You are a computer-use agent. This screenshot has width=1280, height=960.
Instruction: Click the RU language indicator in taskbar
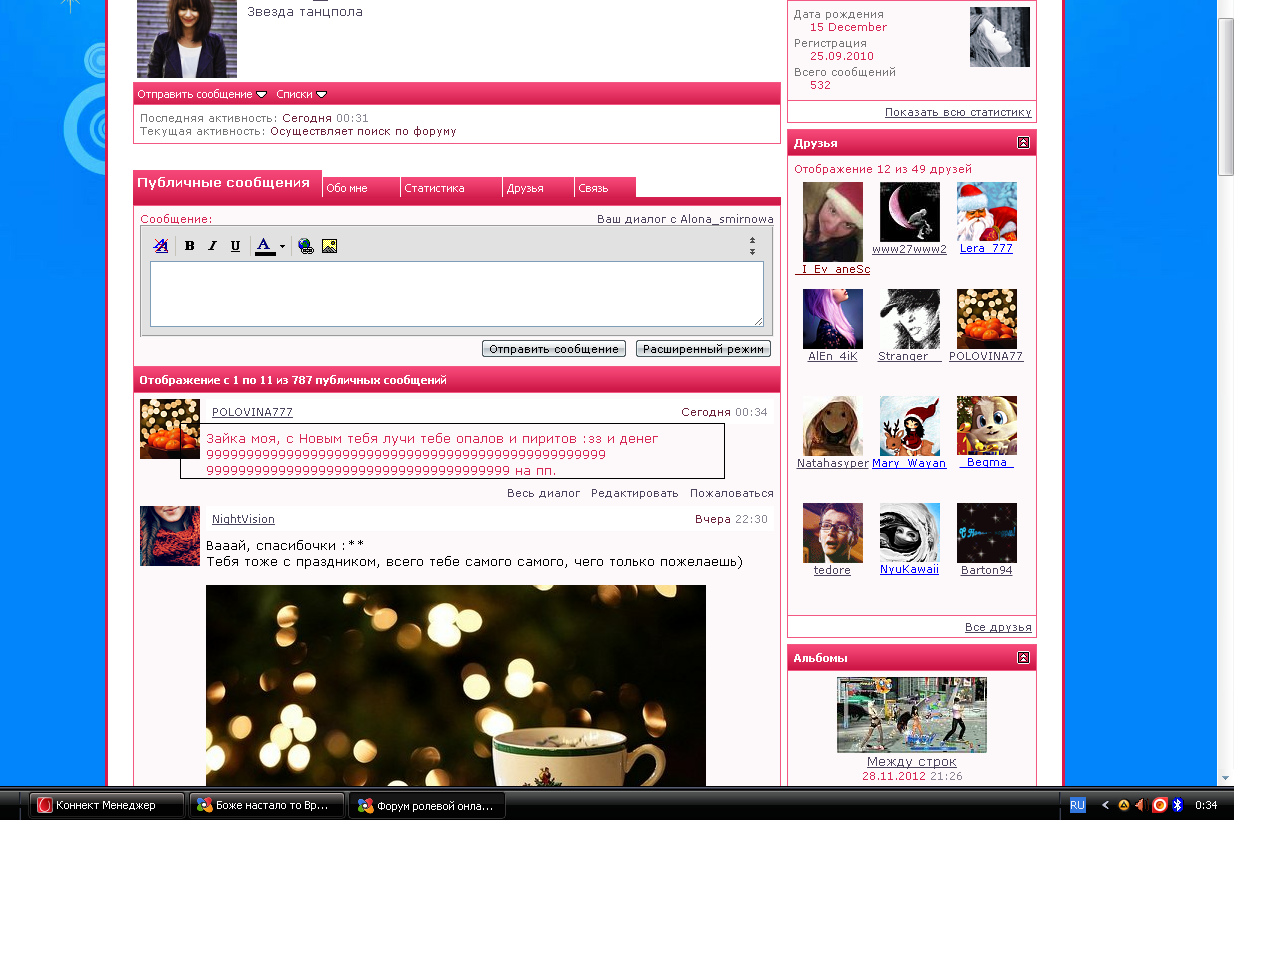click(1077, 805)
